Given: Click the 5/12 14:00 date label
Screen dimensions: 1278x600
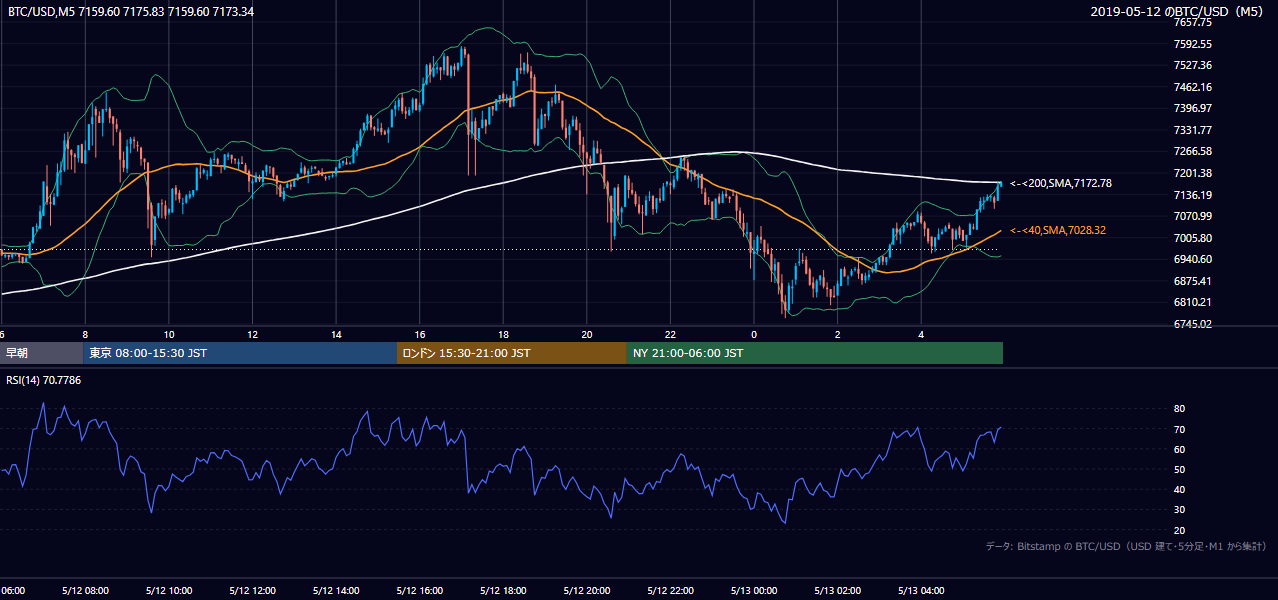Looking at the screenshot, I should click(x=335, y=590).
